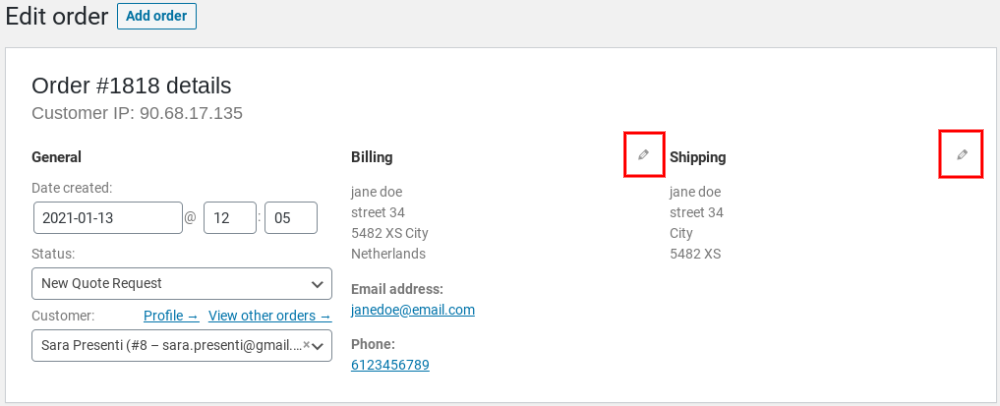1000x406 pixels.
Task: Click the Billing section heading
Action: click(372, 157)
